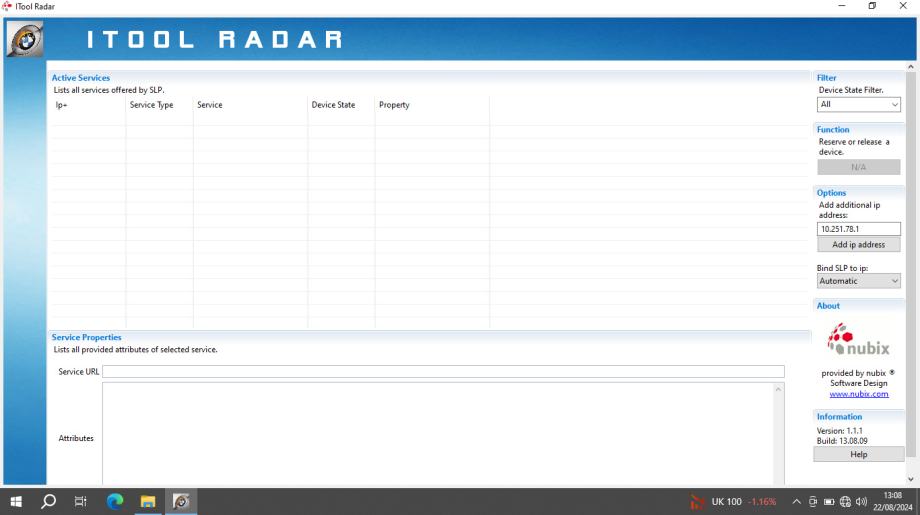This screenshot has width=920, height=515.
Task: Click Build: 13.08.09 text
Action: coord(842,441)
